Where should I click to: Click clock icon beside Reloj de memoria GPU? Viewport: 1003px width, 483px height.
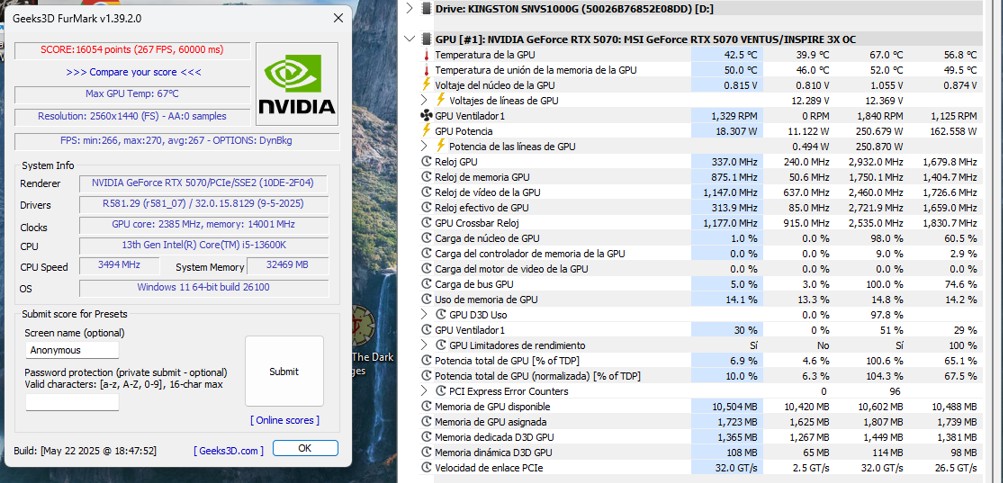pos(427,177)
